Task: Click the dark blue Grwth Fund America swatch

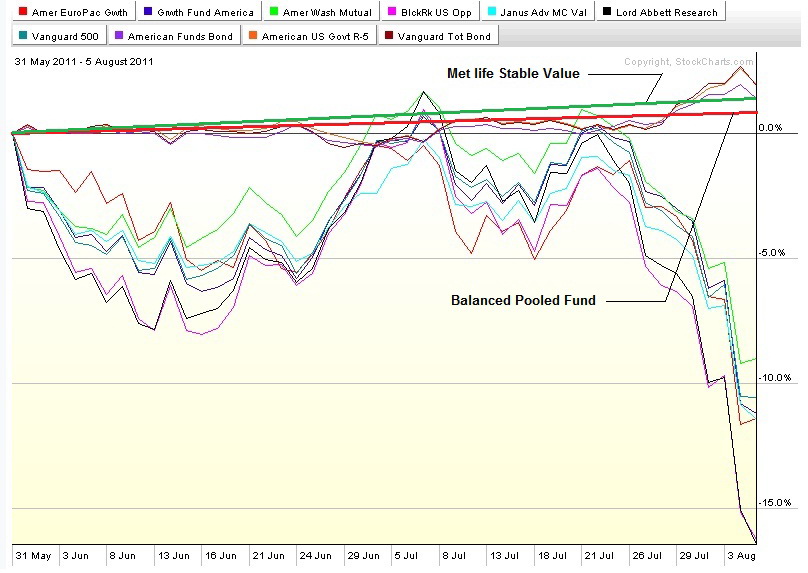Action: (148, 11)
